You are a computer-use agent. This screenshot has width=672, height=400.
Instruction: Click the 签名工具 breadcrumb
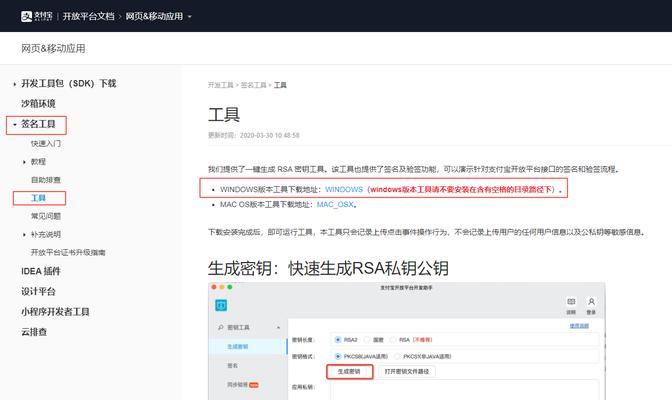[x=253, y=85]
